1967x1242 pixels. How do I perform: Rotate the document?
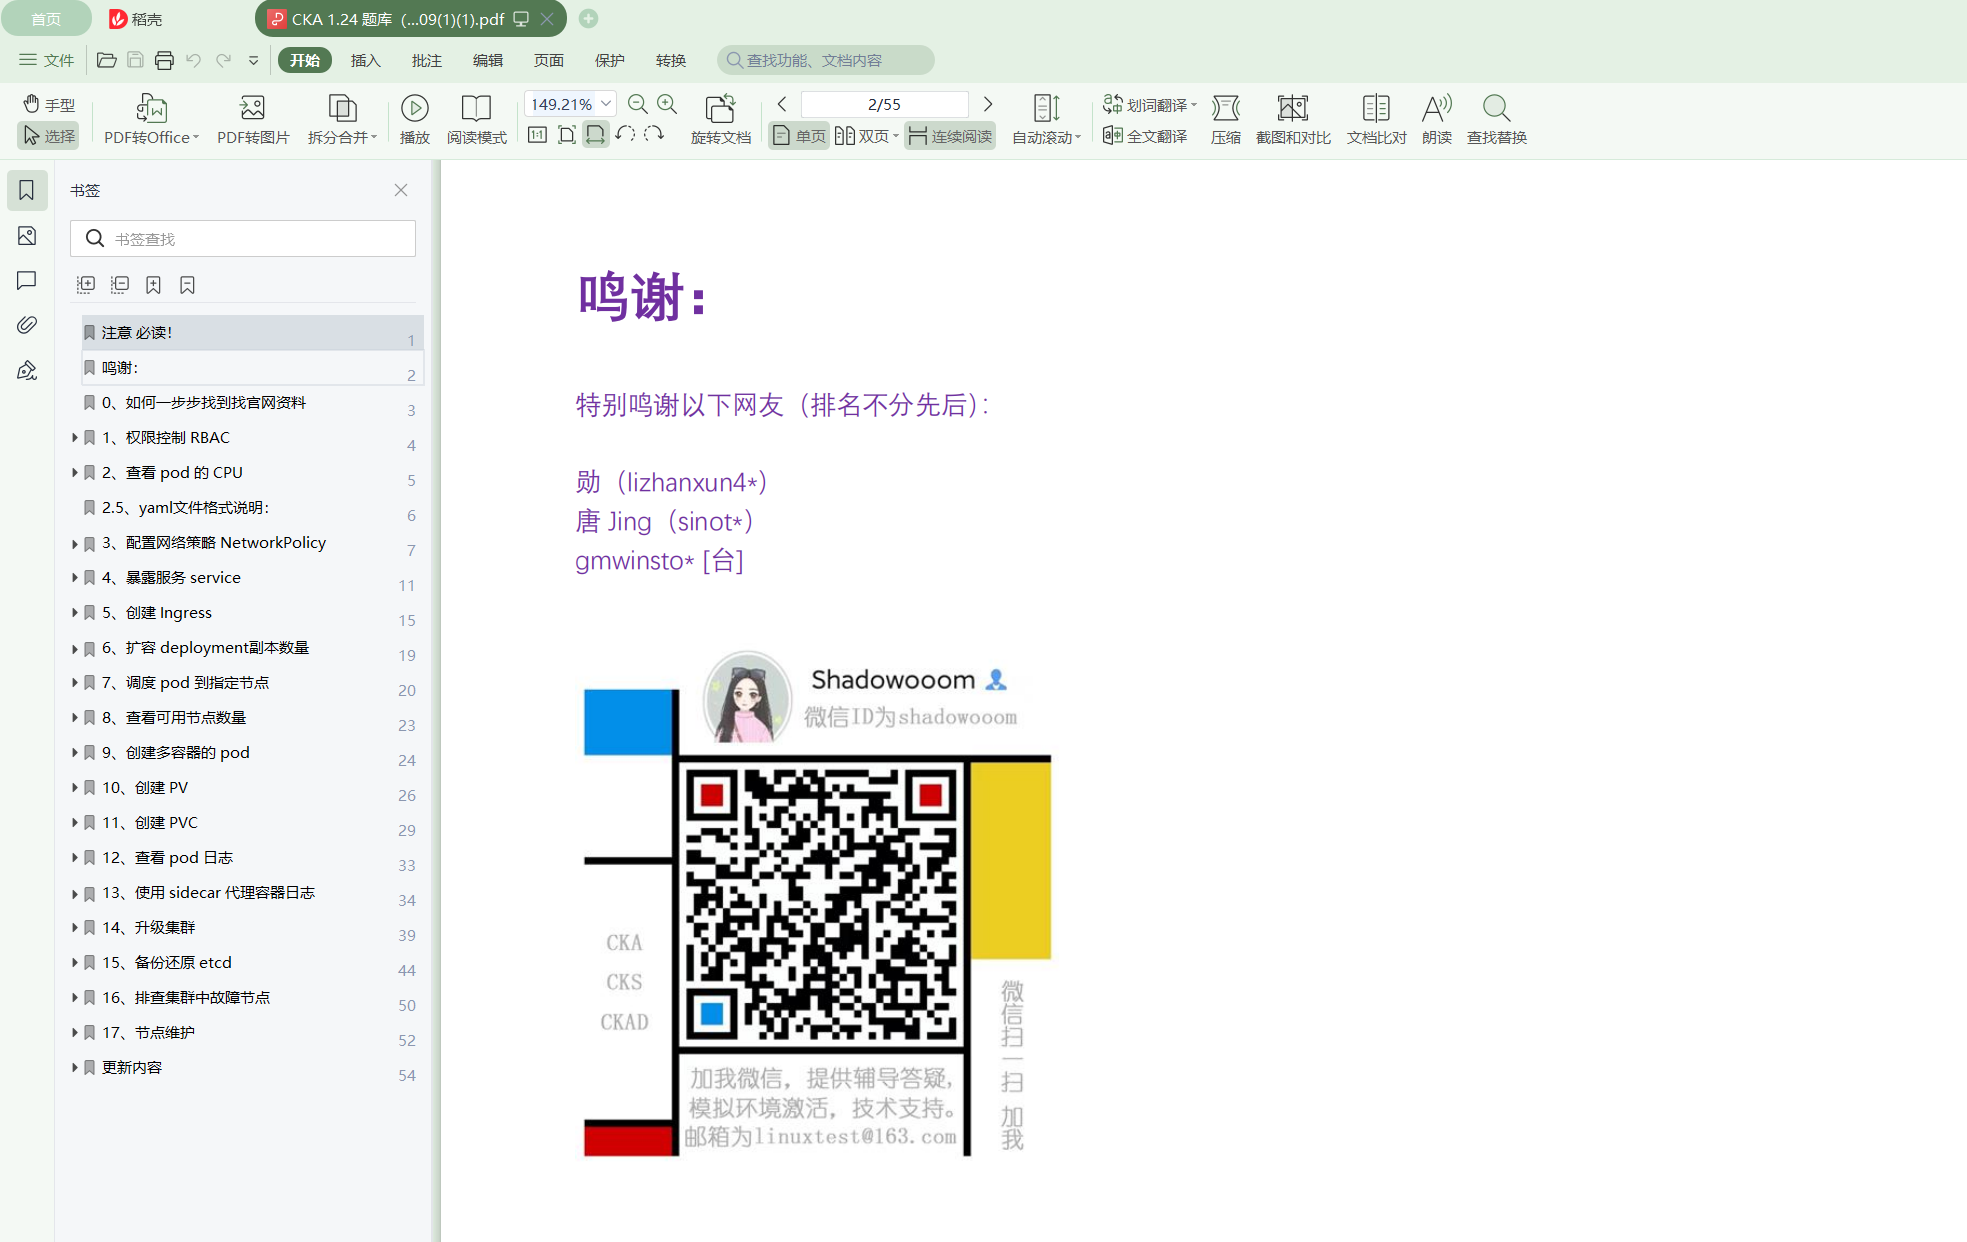click(x=720, y=119)
